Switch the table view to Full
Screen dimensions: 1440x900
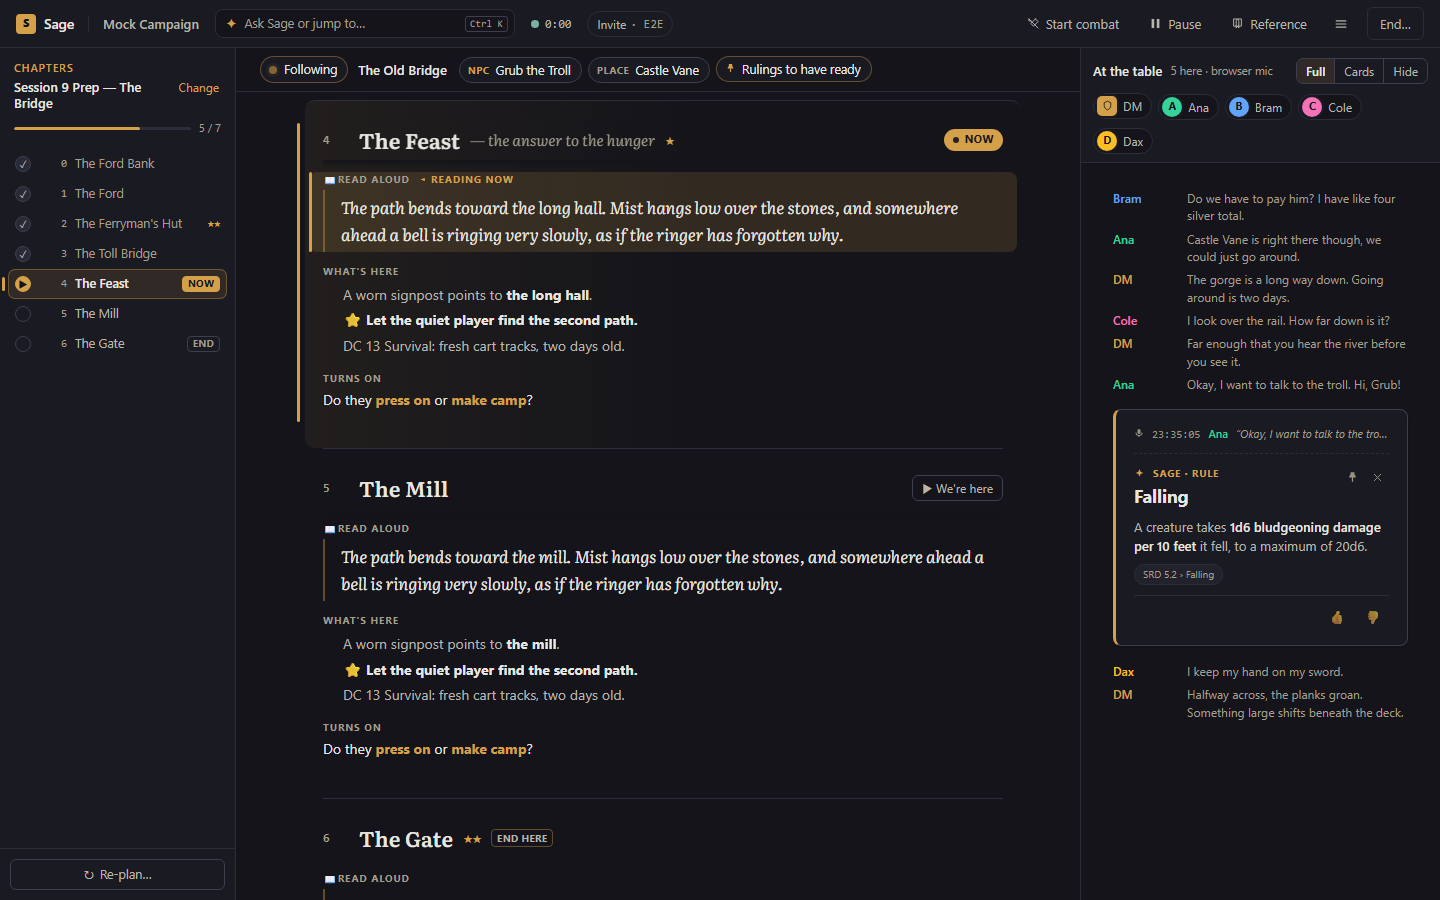(1316, 71)
